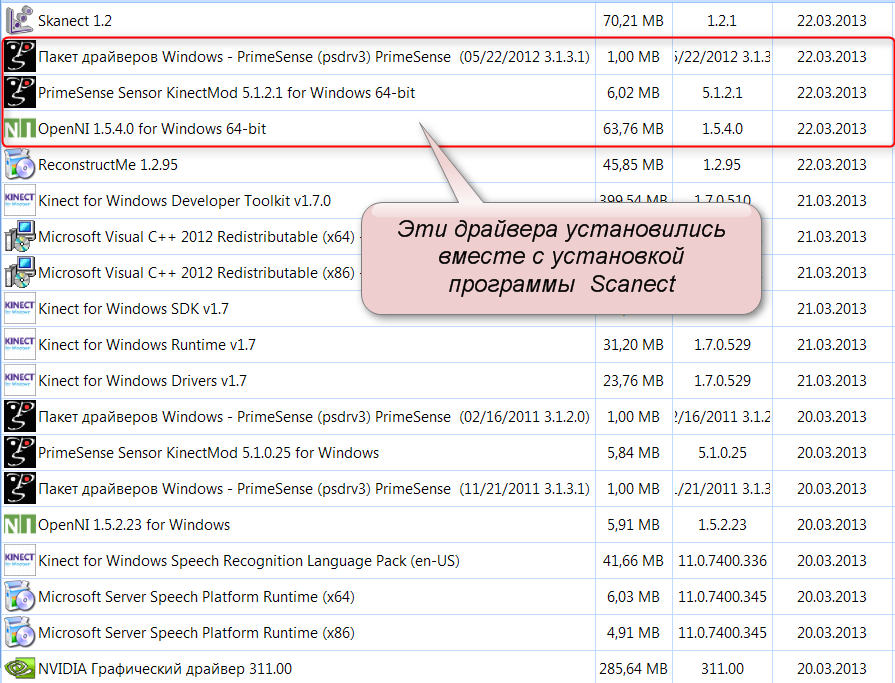
Task: Click the Kinect for Windows Runtime v1.7 icon
Action: click(19, 344)
